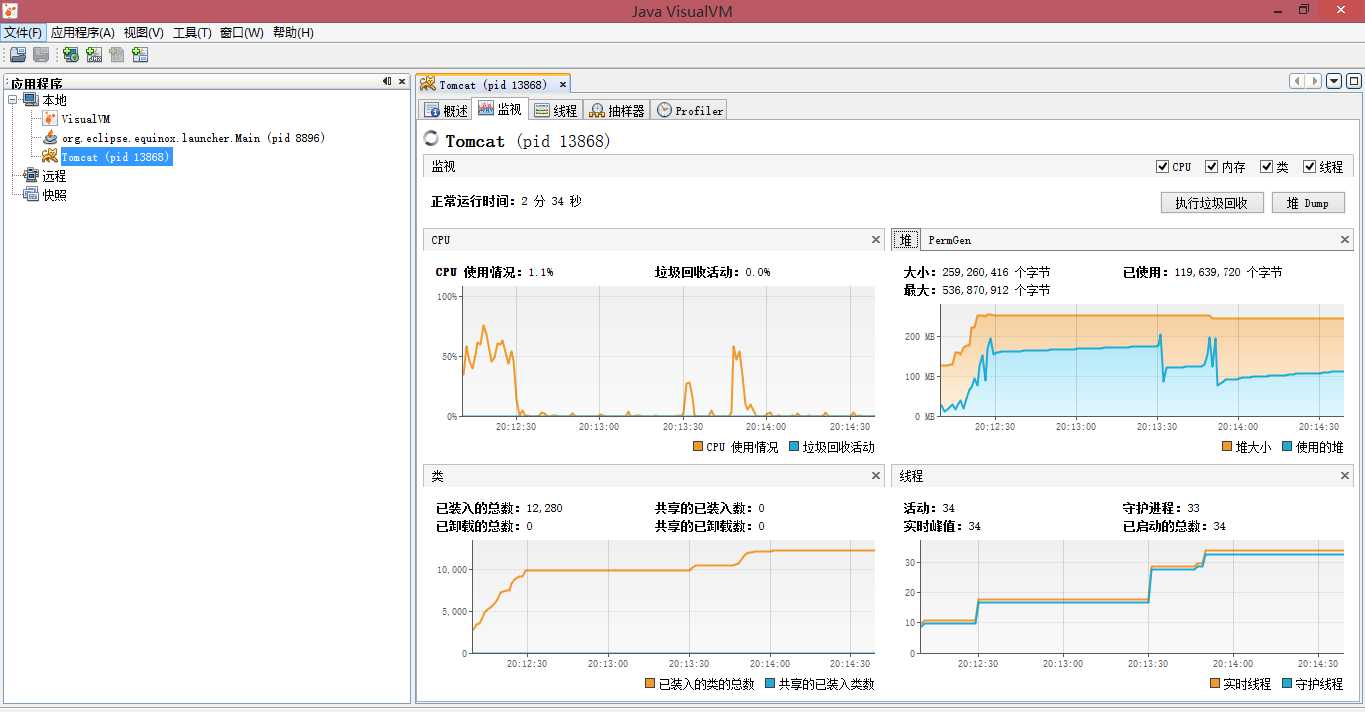The image size is (1365, 712).
Task: Click the 已使用 119,639,720 字节 value
Action: tap(1228, 272)
